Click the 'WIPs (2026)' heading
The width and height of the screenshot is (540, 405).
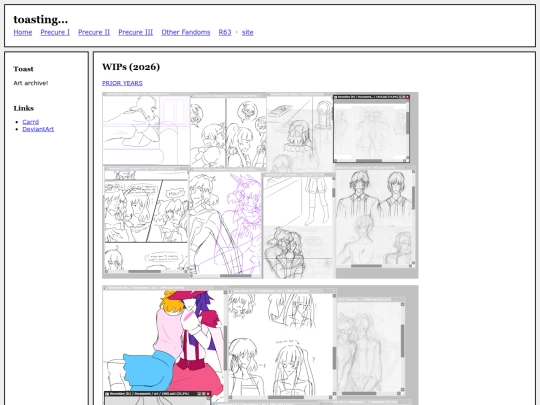pyautogui.click(x=131, y=67)
